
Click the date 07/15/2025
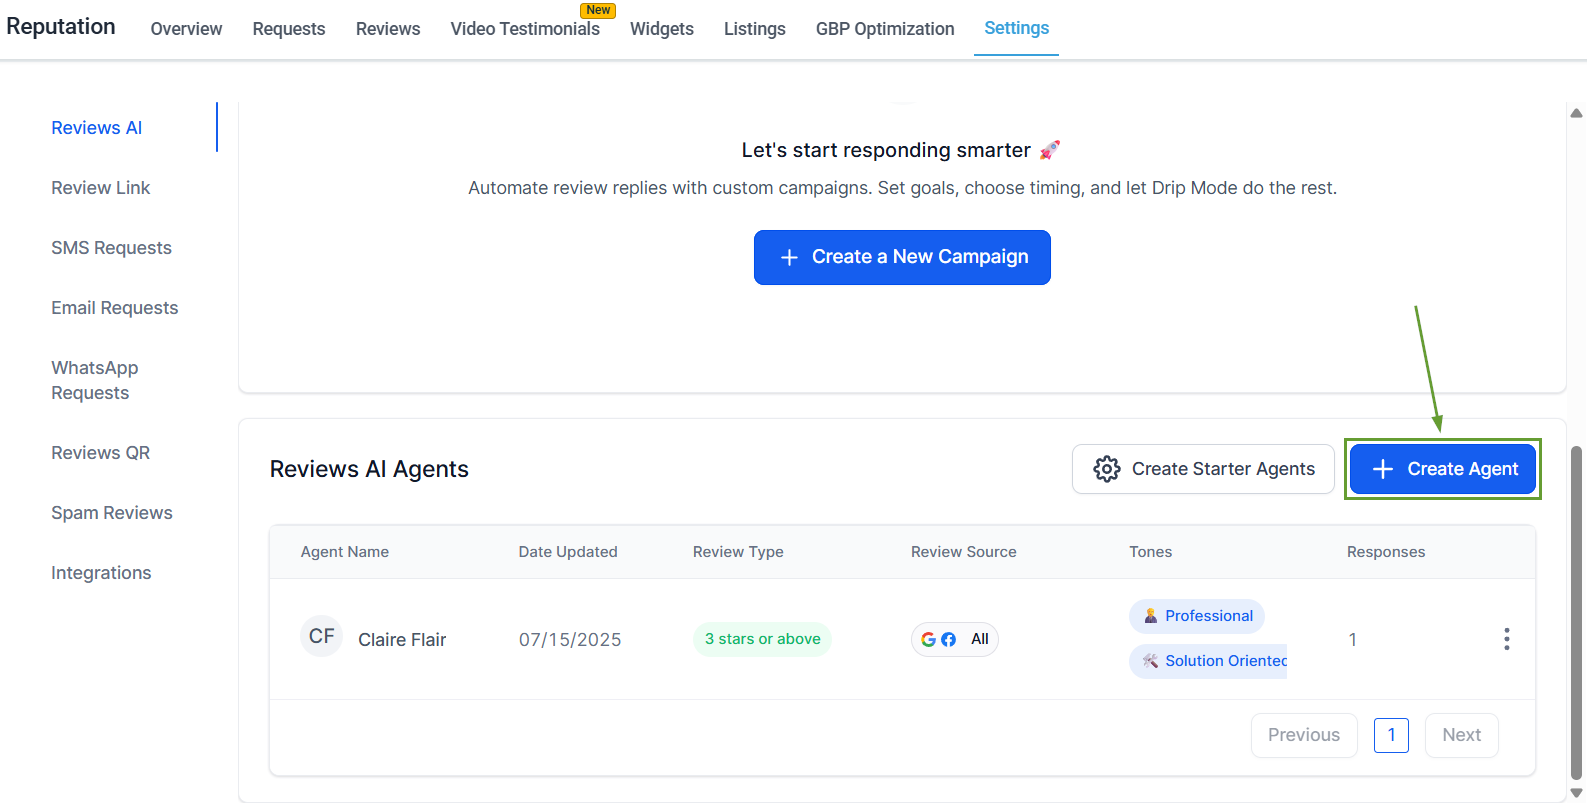click(570, 640)
